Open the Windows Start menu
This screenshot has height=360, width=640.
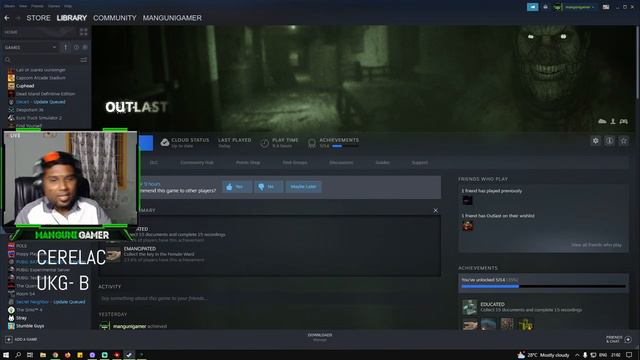[6, 355]
